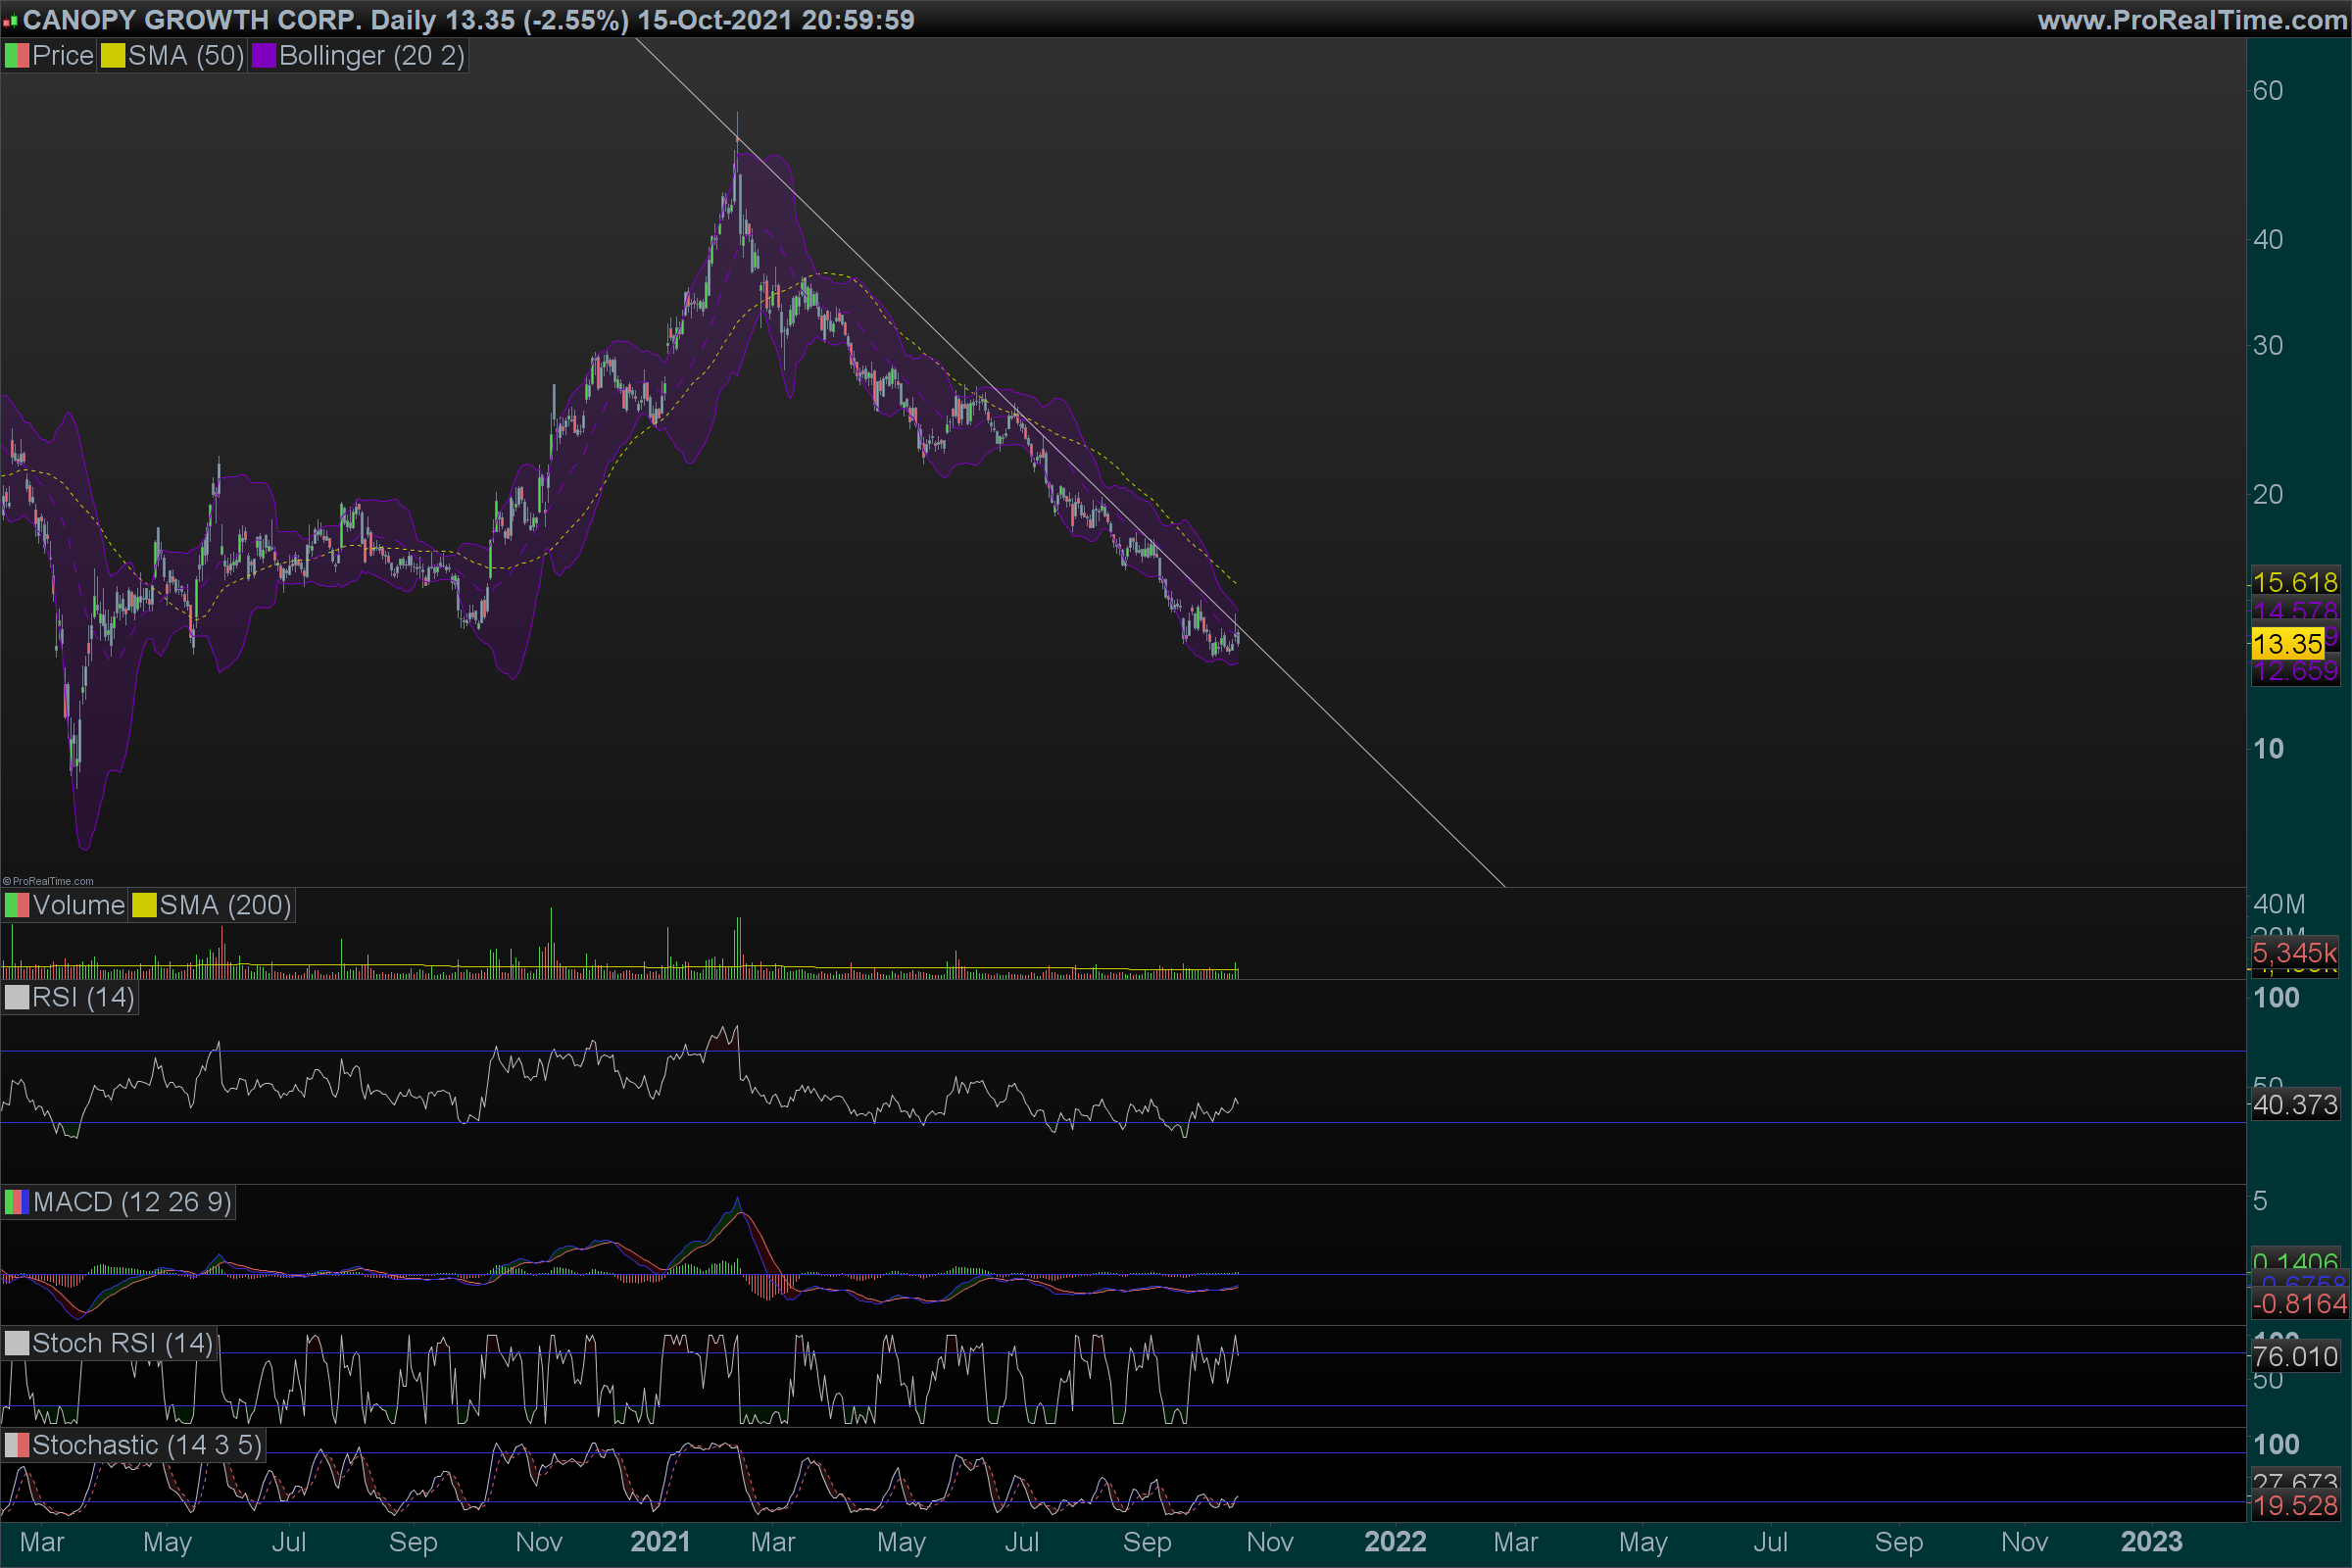Viewport: 2352px width, 1568px height.
Task: Click the red 5,345k volume value label
Action: pyautogui.click(x=2295, y=953)
